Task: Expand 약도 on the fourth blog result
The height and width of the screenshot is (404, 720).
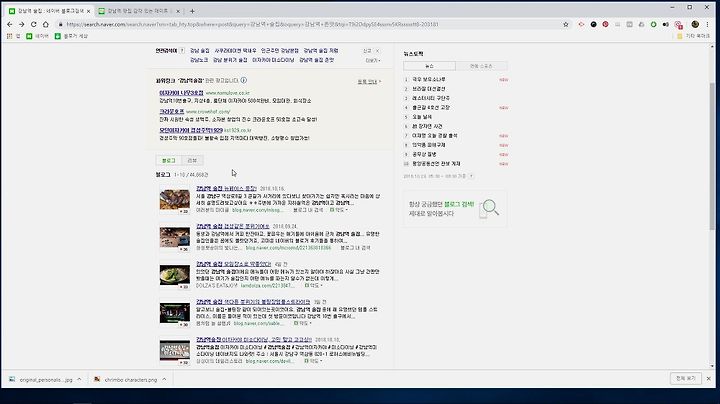Action: 303,323
